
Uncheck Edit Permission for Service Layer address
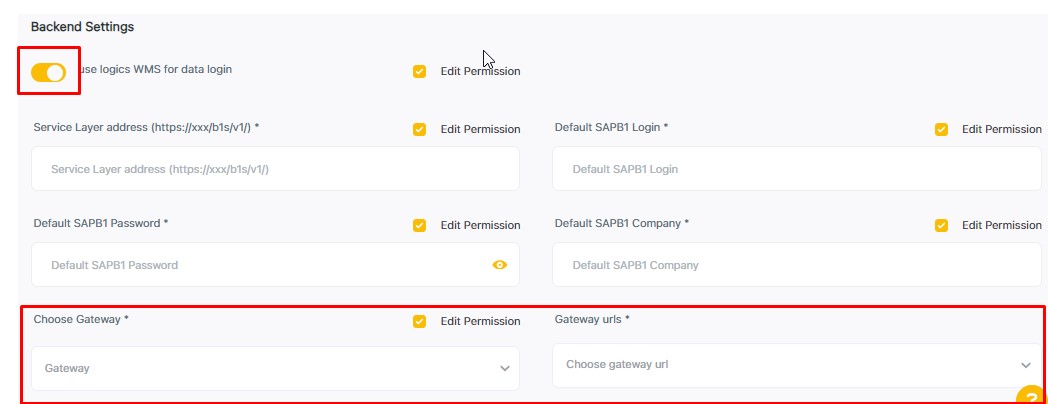(x=419, y=129)
